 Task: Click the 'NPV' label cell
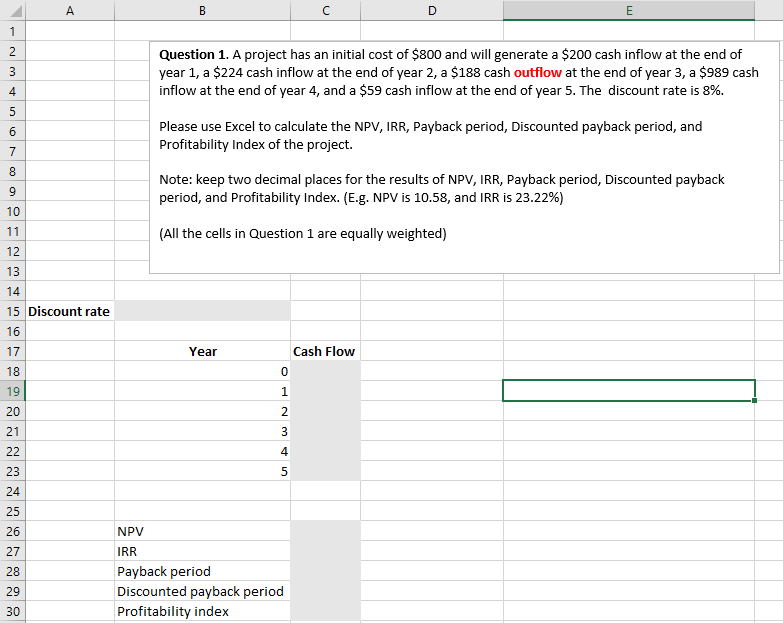(202, 531)
